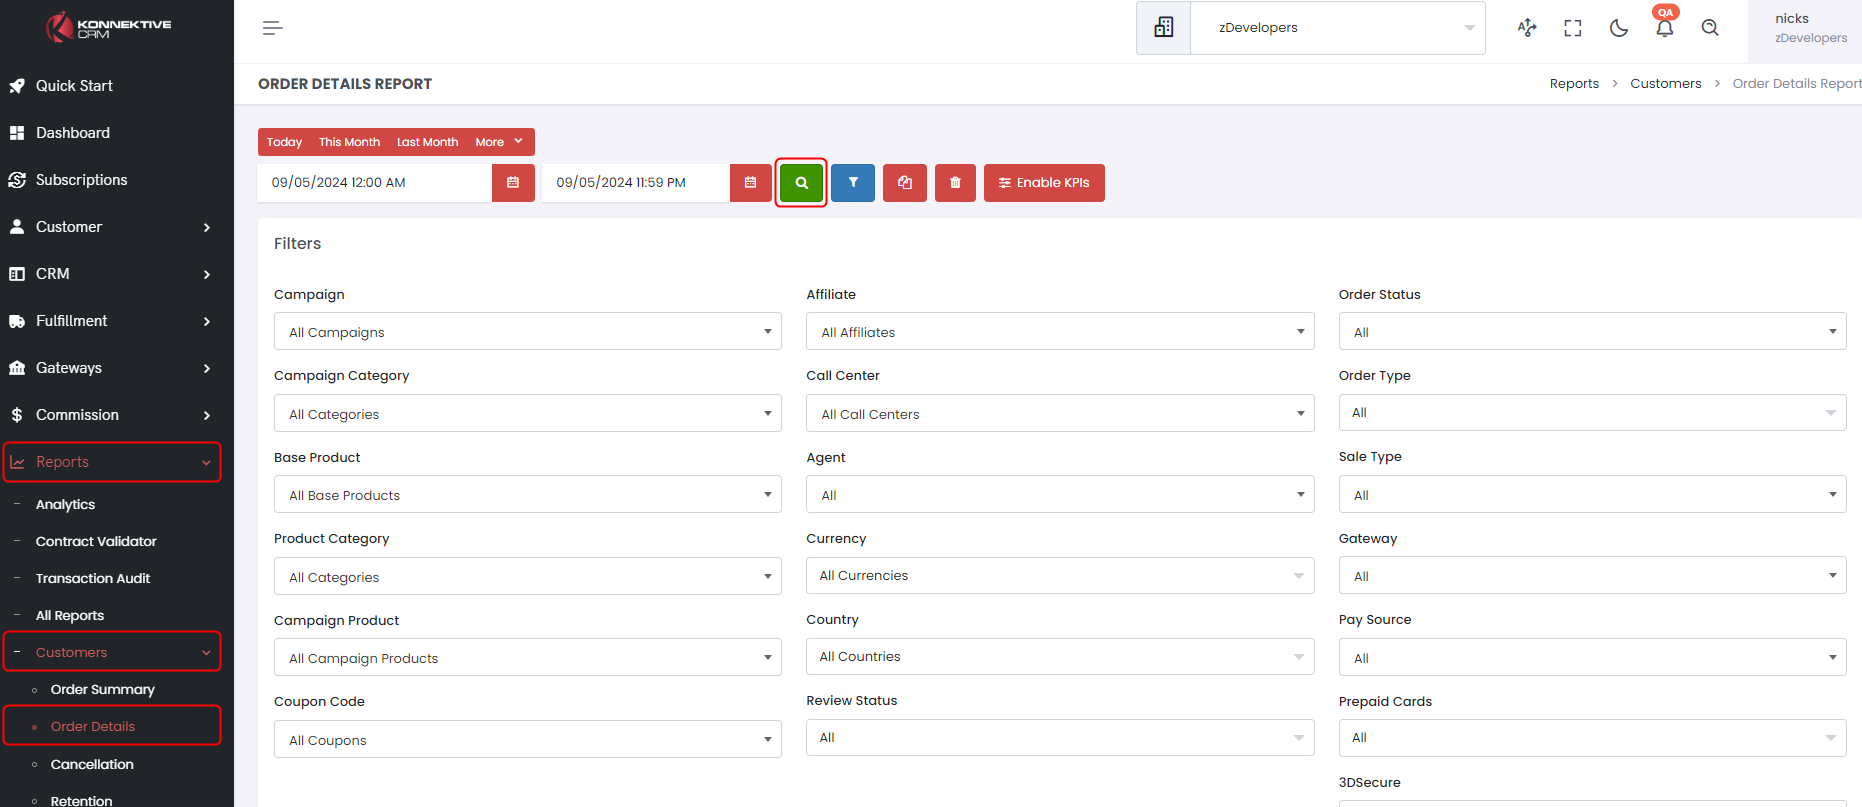Click the blue filter funnel icon

coord(853,183)
